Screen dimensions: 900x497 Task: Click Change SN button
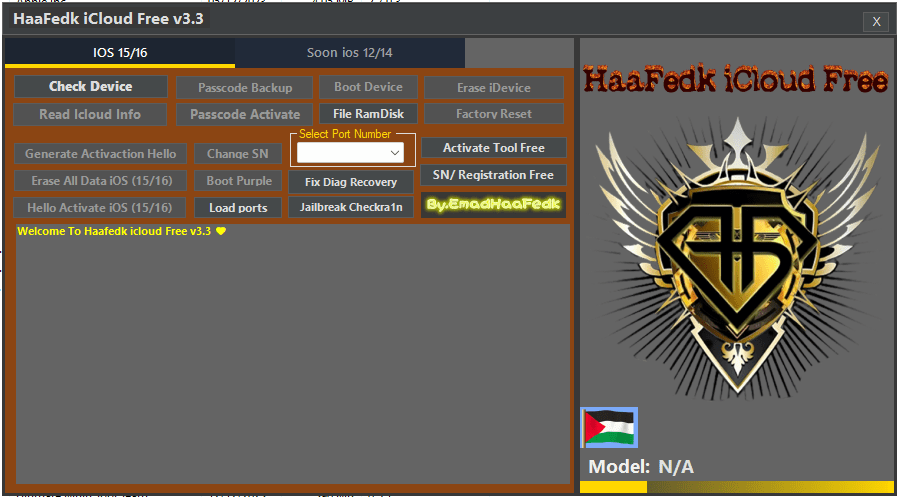coord(238,154)
